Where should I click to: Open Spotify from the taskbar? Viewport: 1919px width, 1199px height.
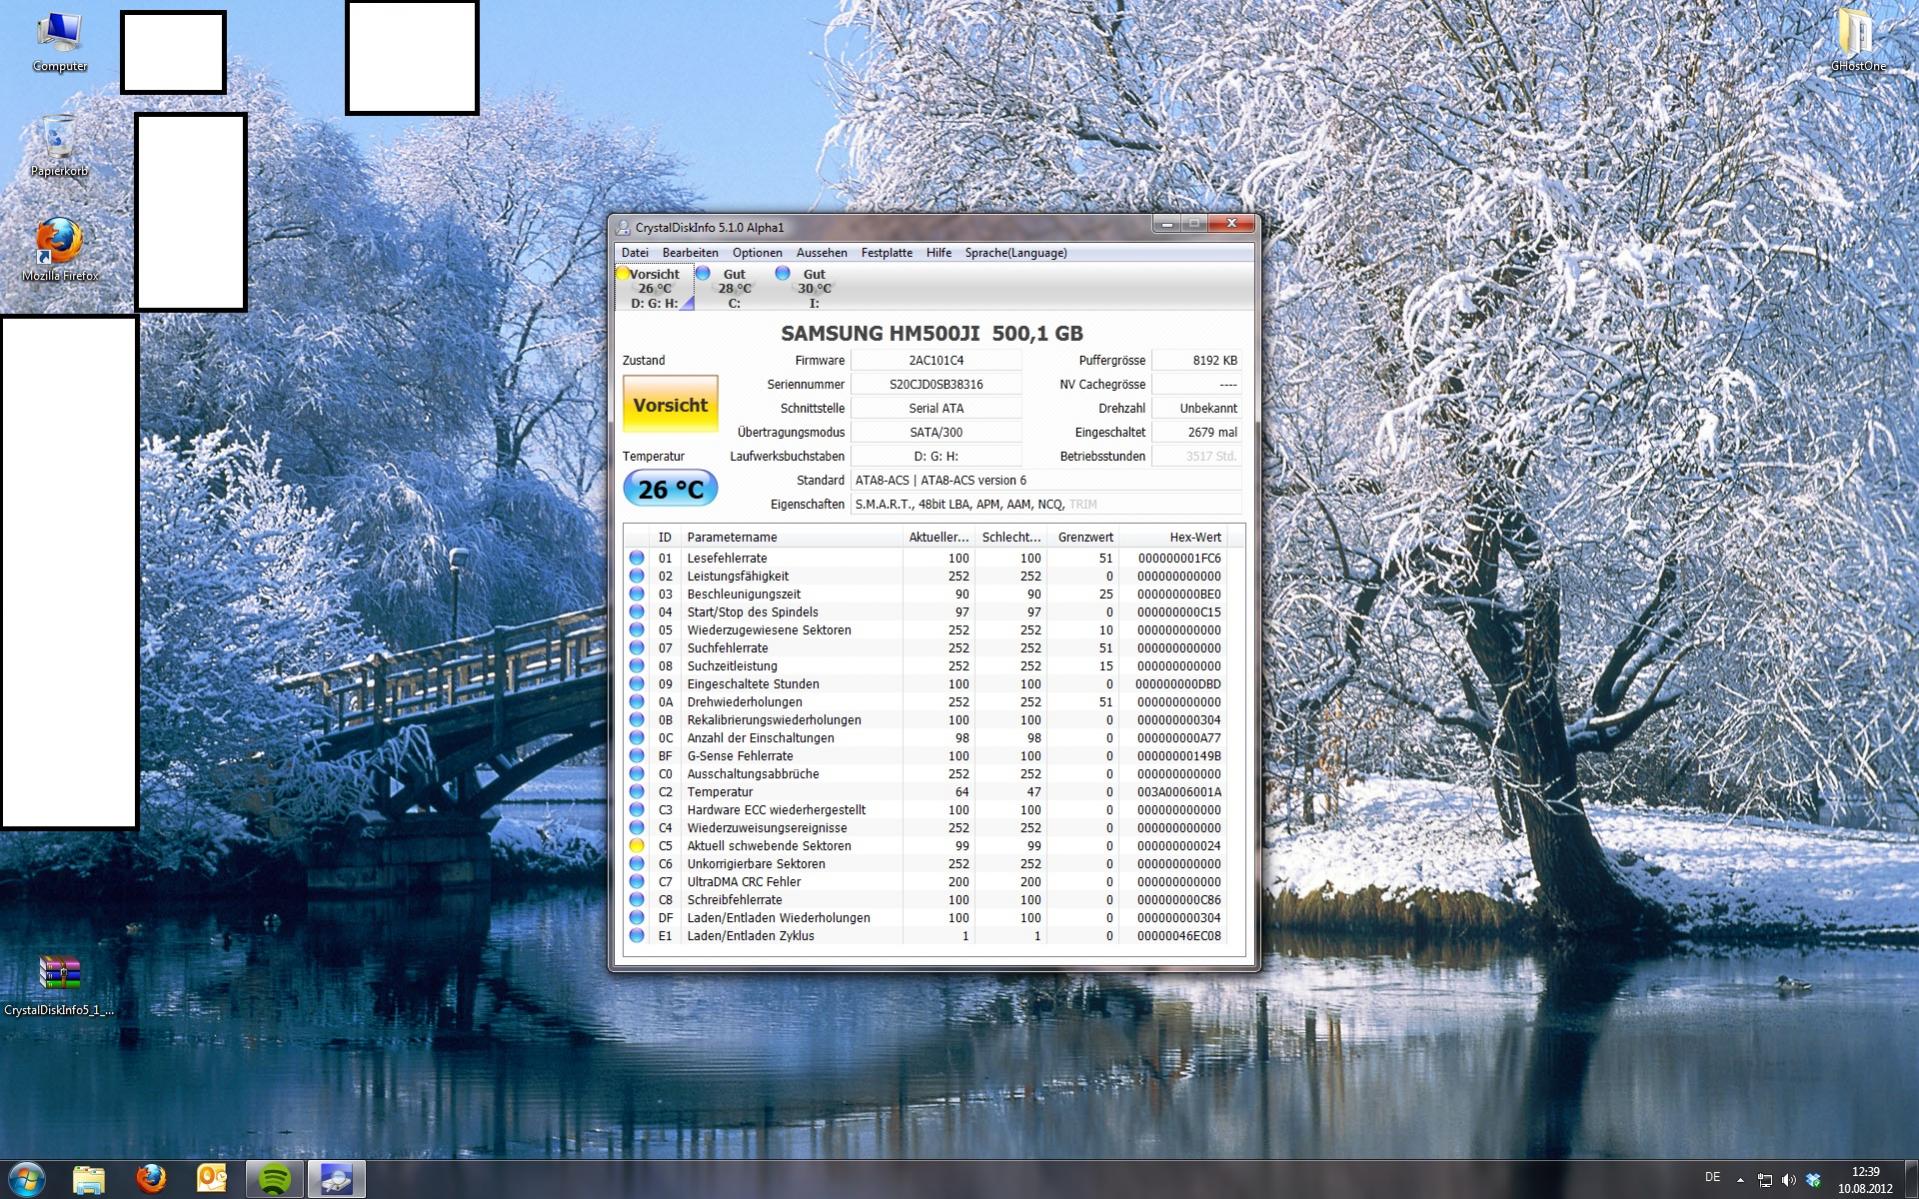(x=275, y=1179)
